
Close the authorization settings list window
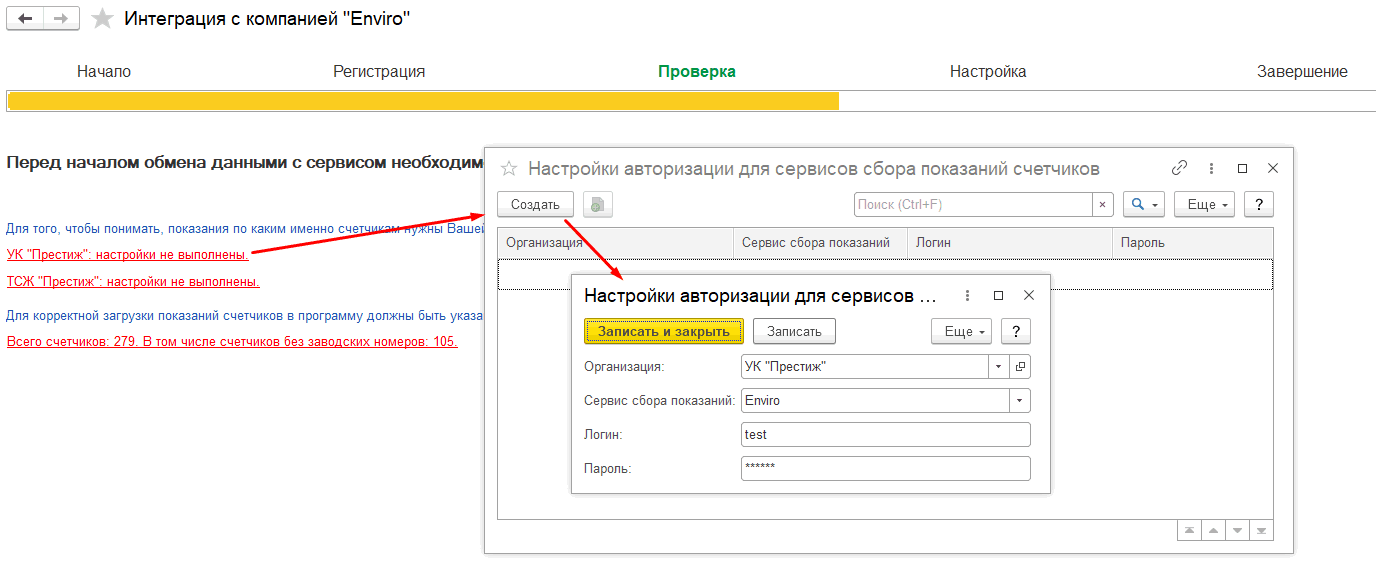pyautogui.click(x=1273, y=168)
